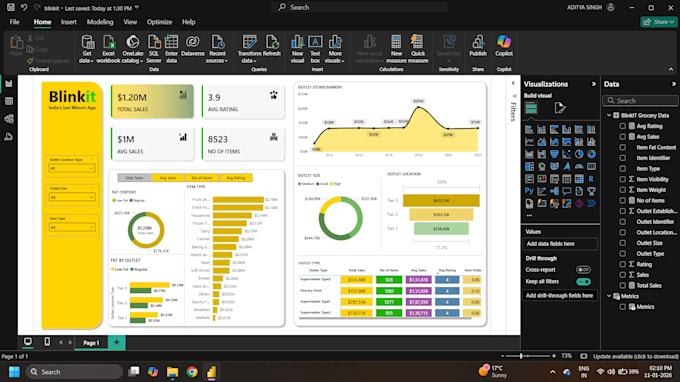Viewport: 680px width, 382px height.
Task: Publish the report
Action: pyautogui.click(x=478, y=46)
